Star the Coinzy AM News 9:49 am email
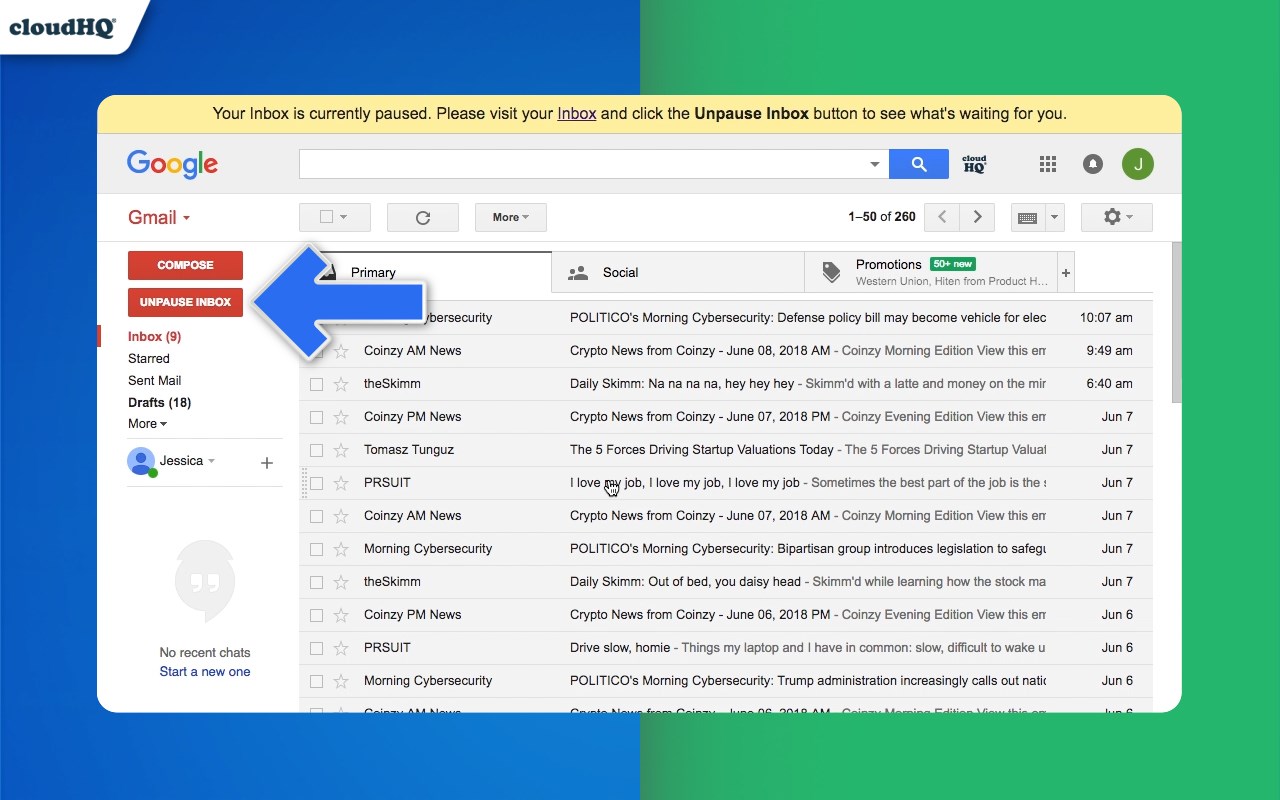This screenshot has height=800, width=1280. [341, 351]
